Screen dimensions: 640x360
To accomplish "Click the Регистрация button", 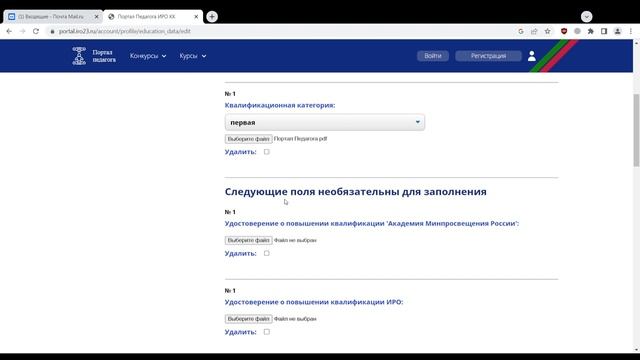I will pos(488,56).
